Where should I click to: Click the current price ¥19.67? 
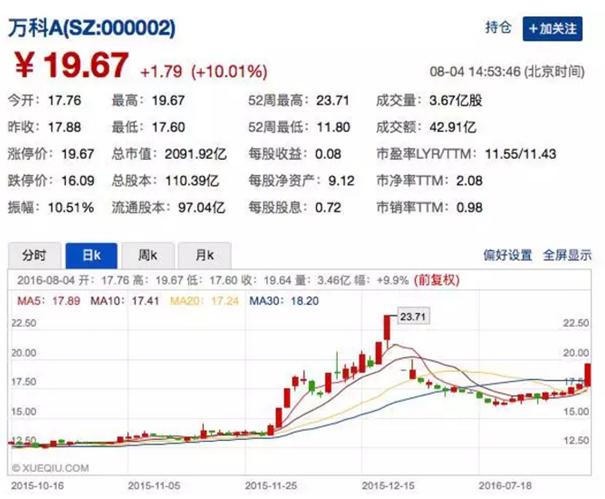[x=71, y=65]
